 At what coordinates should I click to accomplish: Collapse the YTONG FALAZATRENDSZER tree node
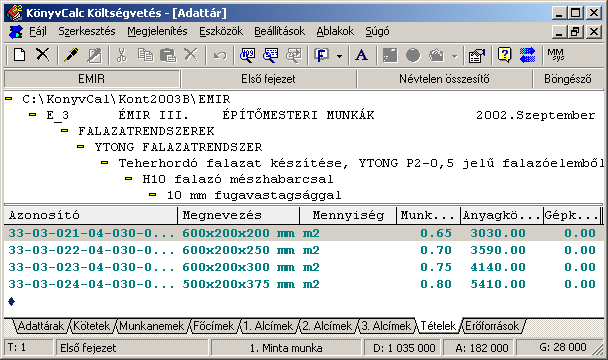[x=81, y=147]
